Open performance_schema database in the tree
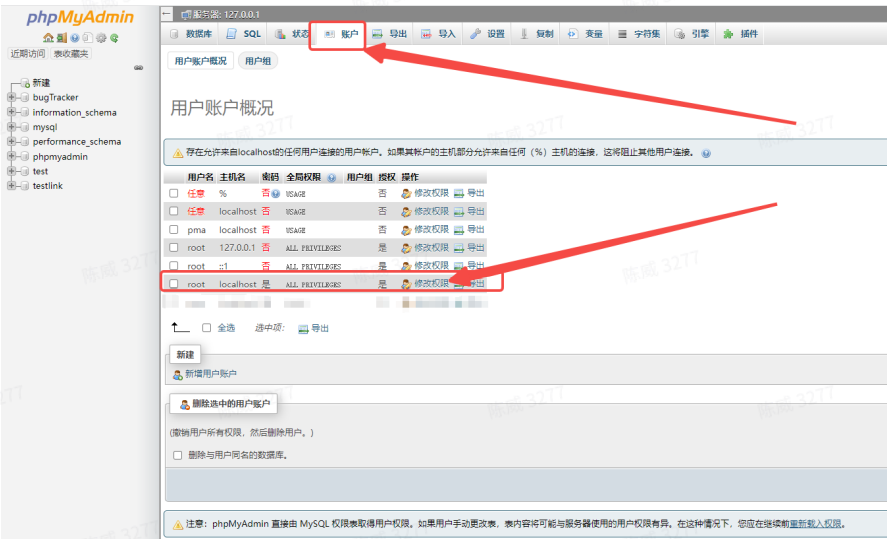This screenshot has height=539, width=887. [76, 142]
